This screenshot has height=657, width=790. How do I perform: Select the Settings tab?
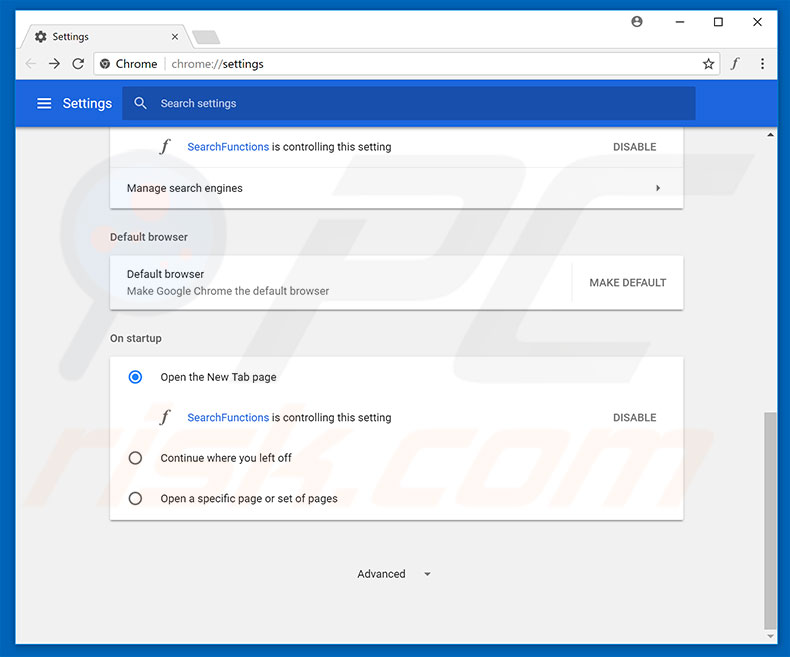tap(106, 37)
